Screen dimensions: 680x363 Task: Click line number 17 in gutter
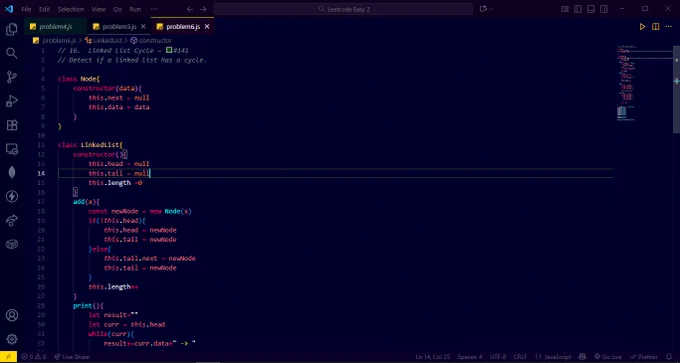click(41, 202)
